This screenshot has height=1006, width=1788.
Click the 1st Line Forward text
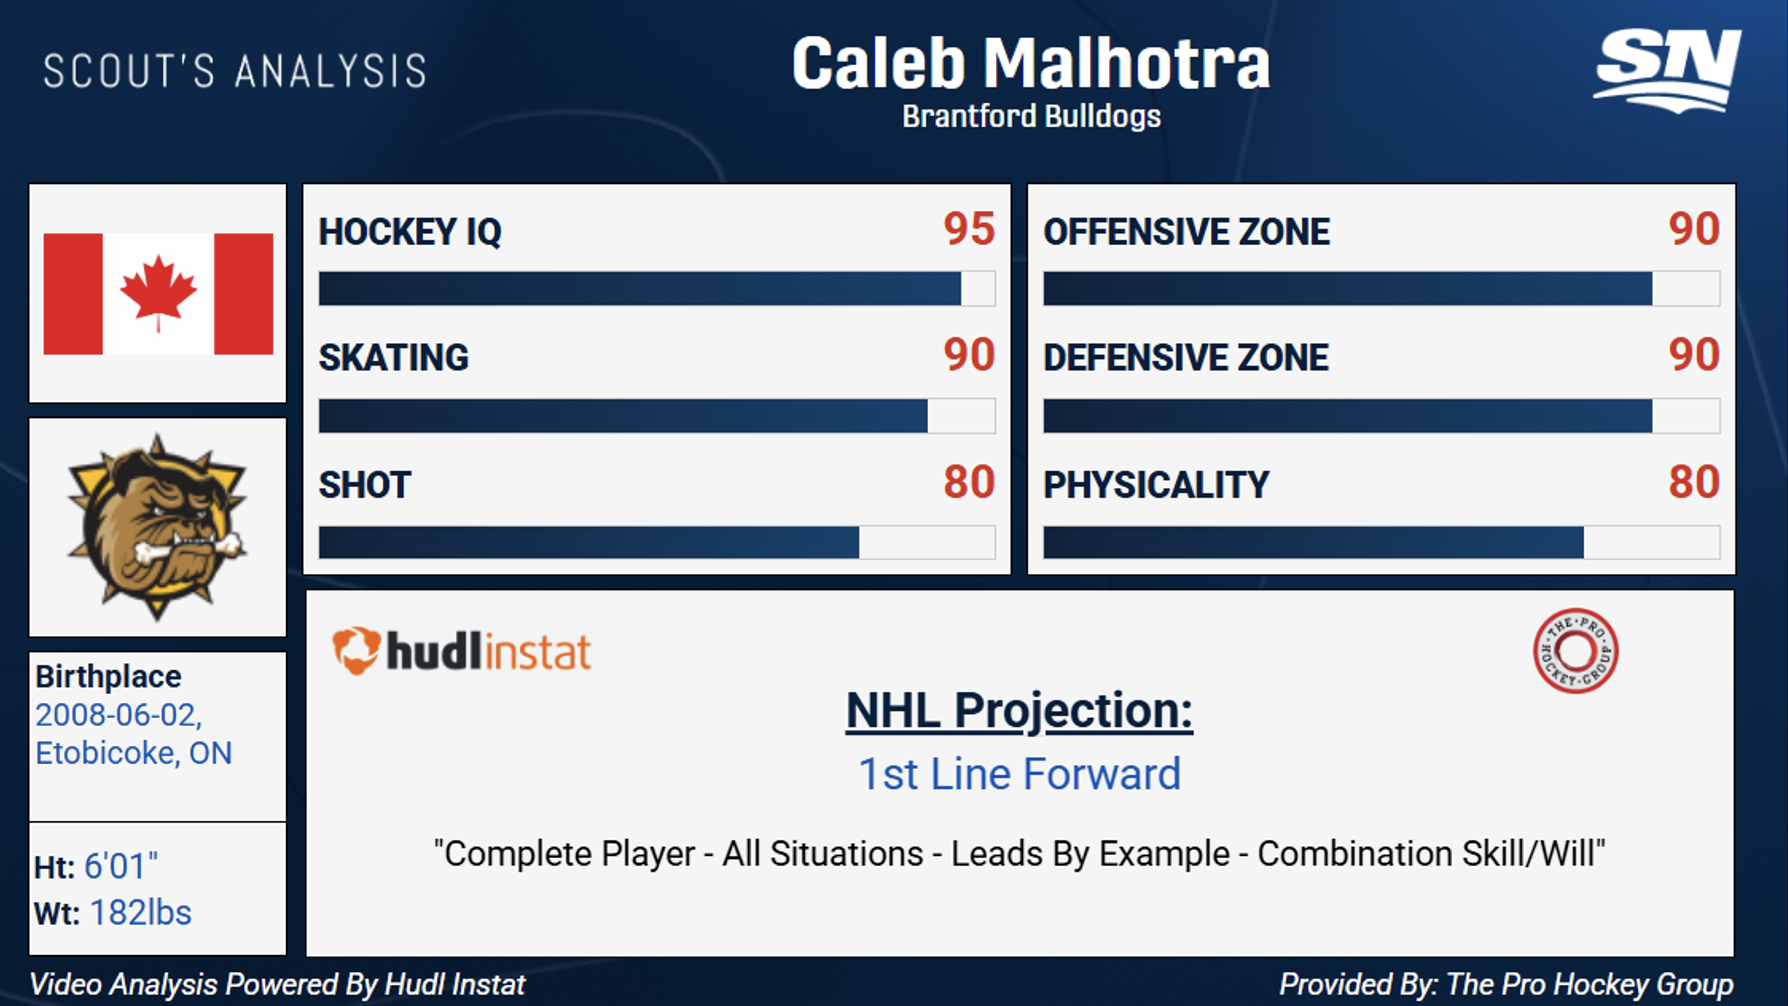pos(1019,775)
